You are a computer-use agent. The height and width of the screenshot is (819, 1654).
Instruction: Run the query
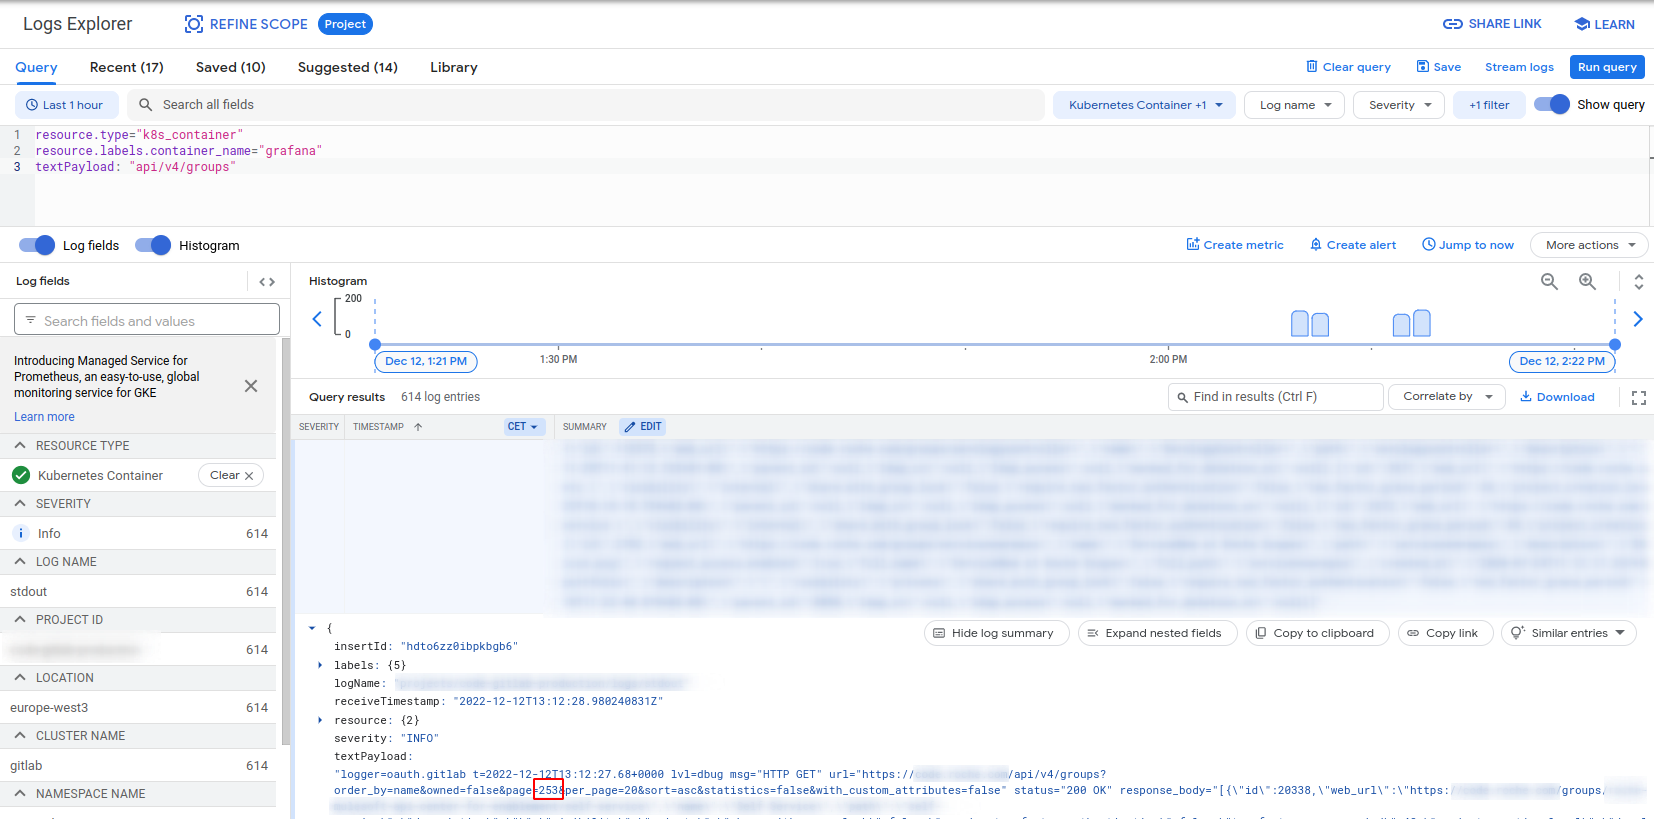[1607, 67]
